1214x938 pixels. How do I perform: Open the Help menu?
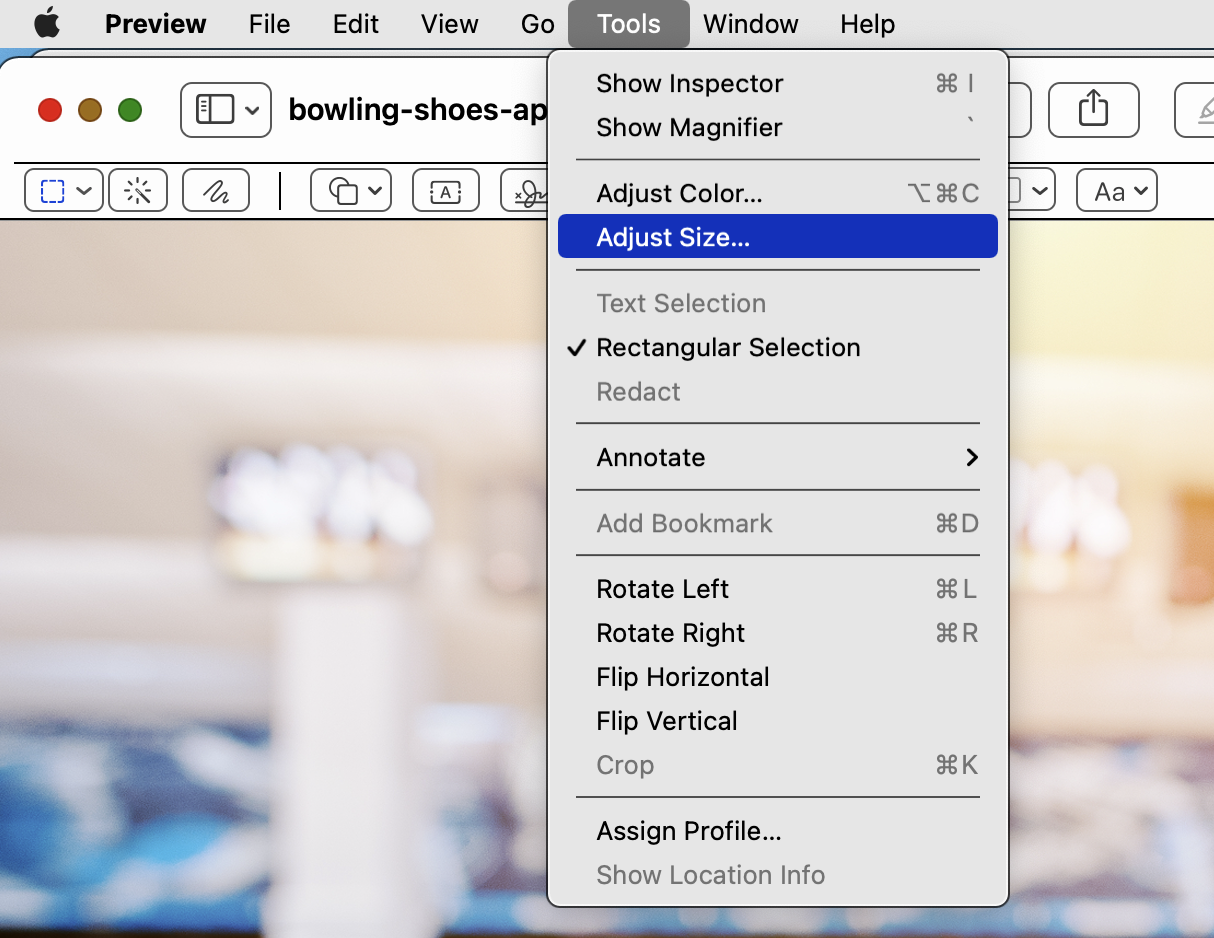(868, 23)
